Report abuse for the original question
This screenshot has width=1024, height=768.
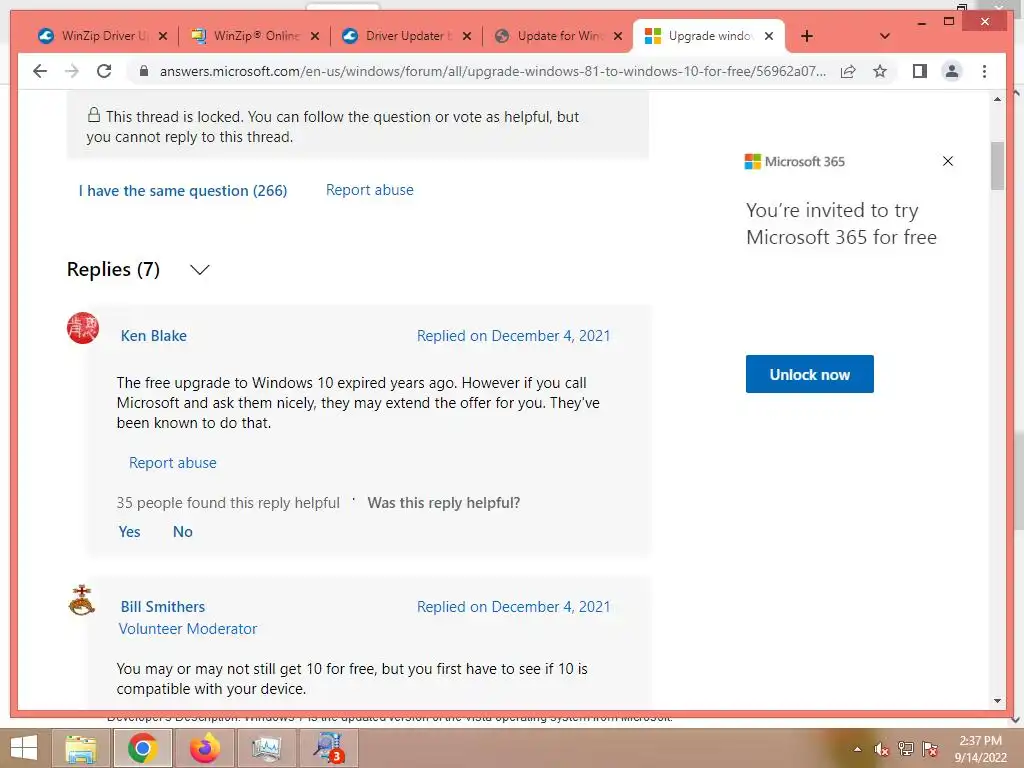point(370,190)
